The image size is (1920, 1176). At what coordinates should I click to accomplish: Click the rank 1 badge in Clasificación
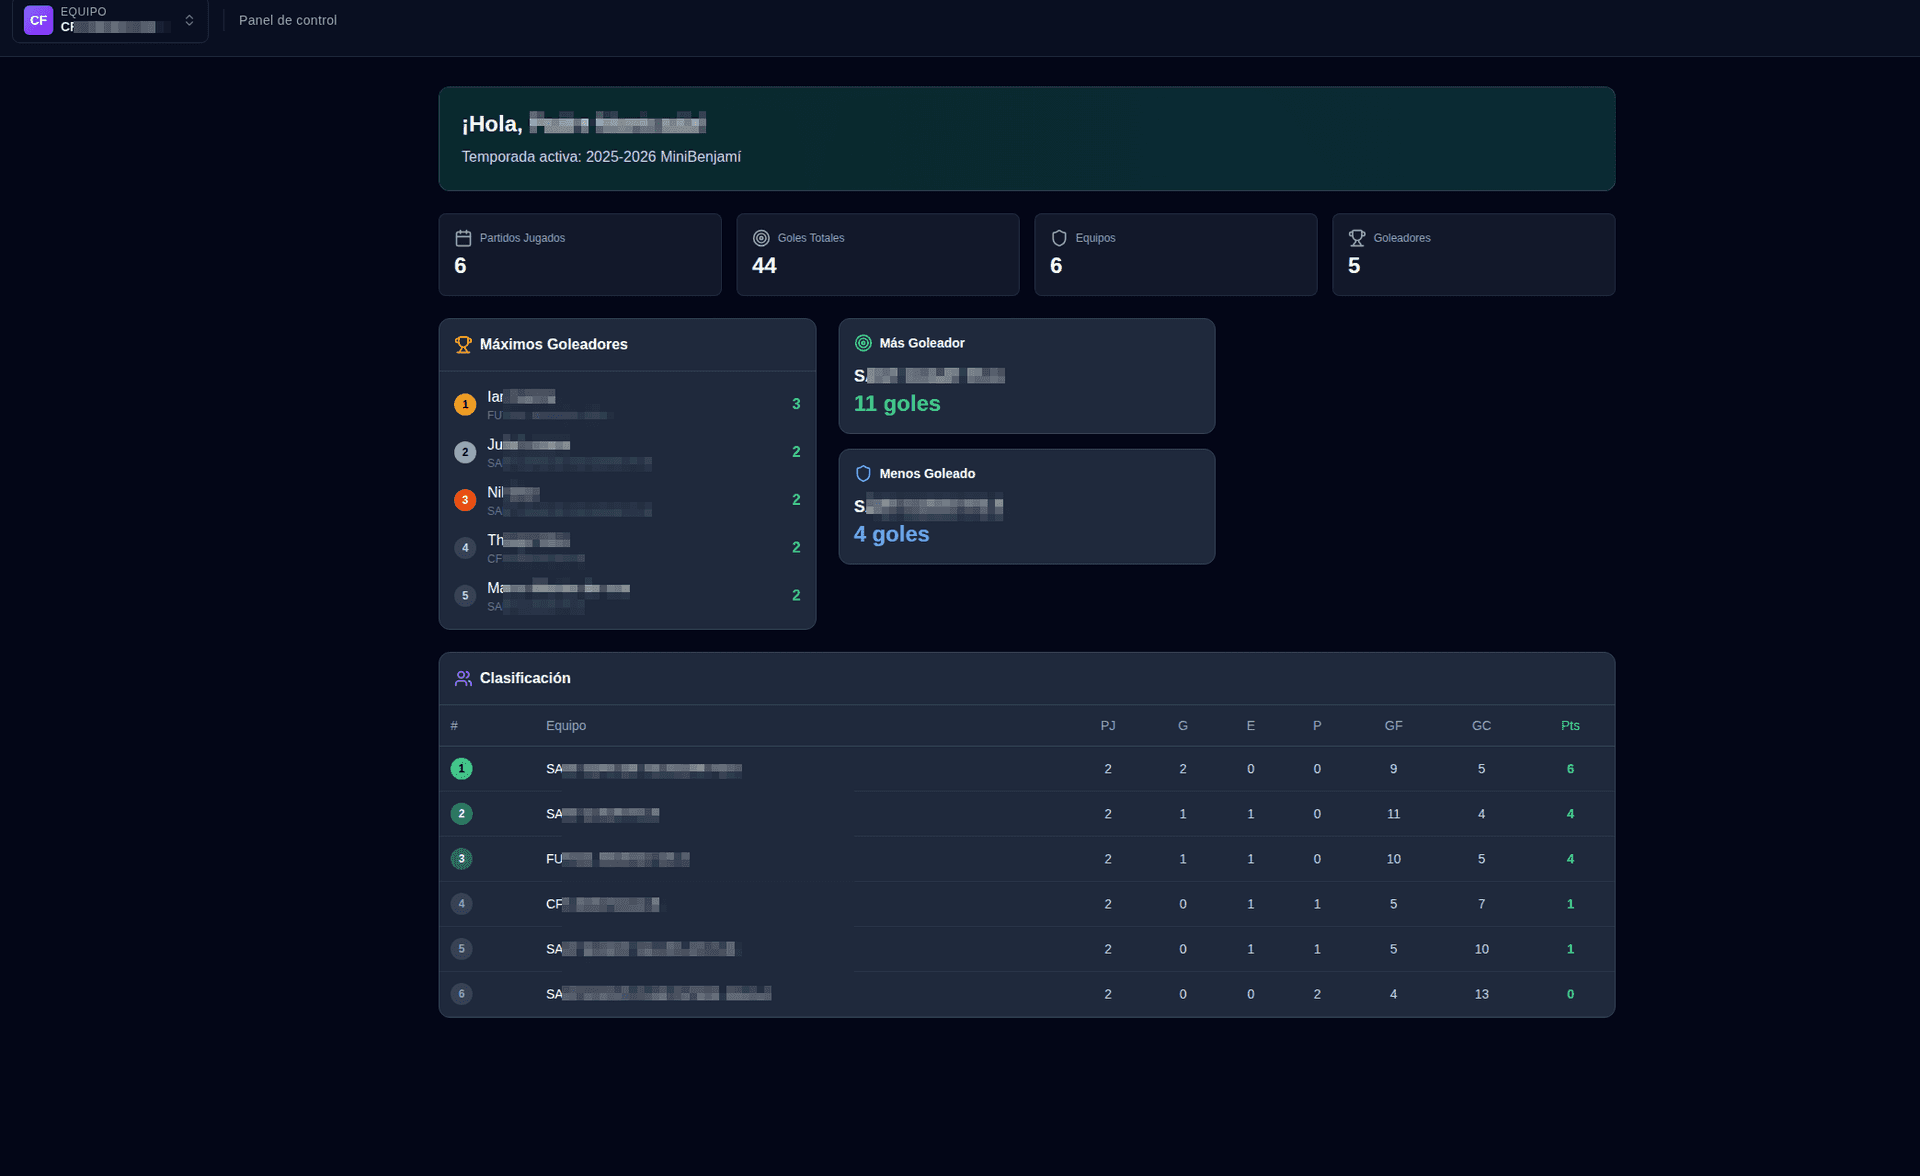[461, 768]
